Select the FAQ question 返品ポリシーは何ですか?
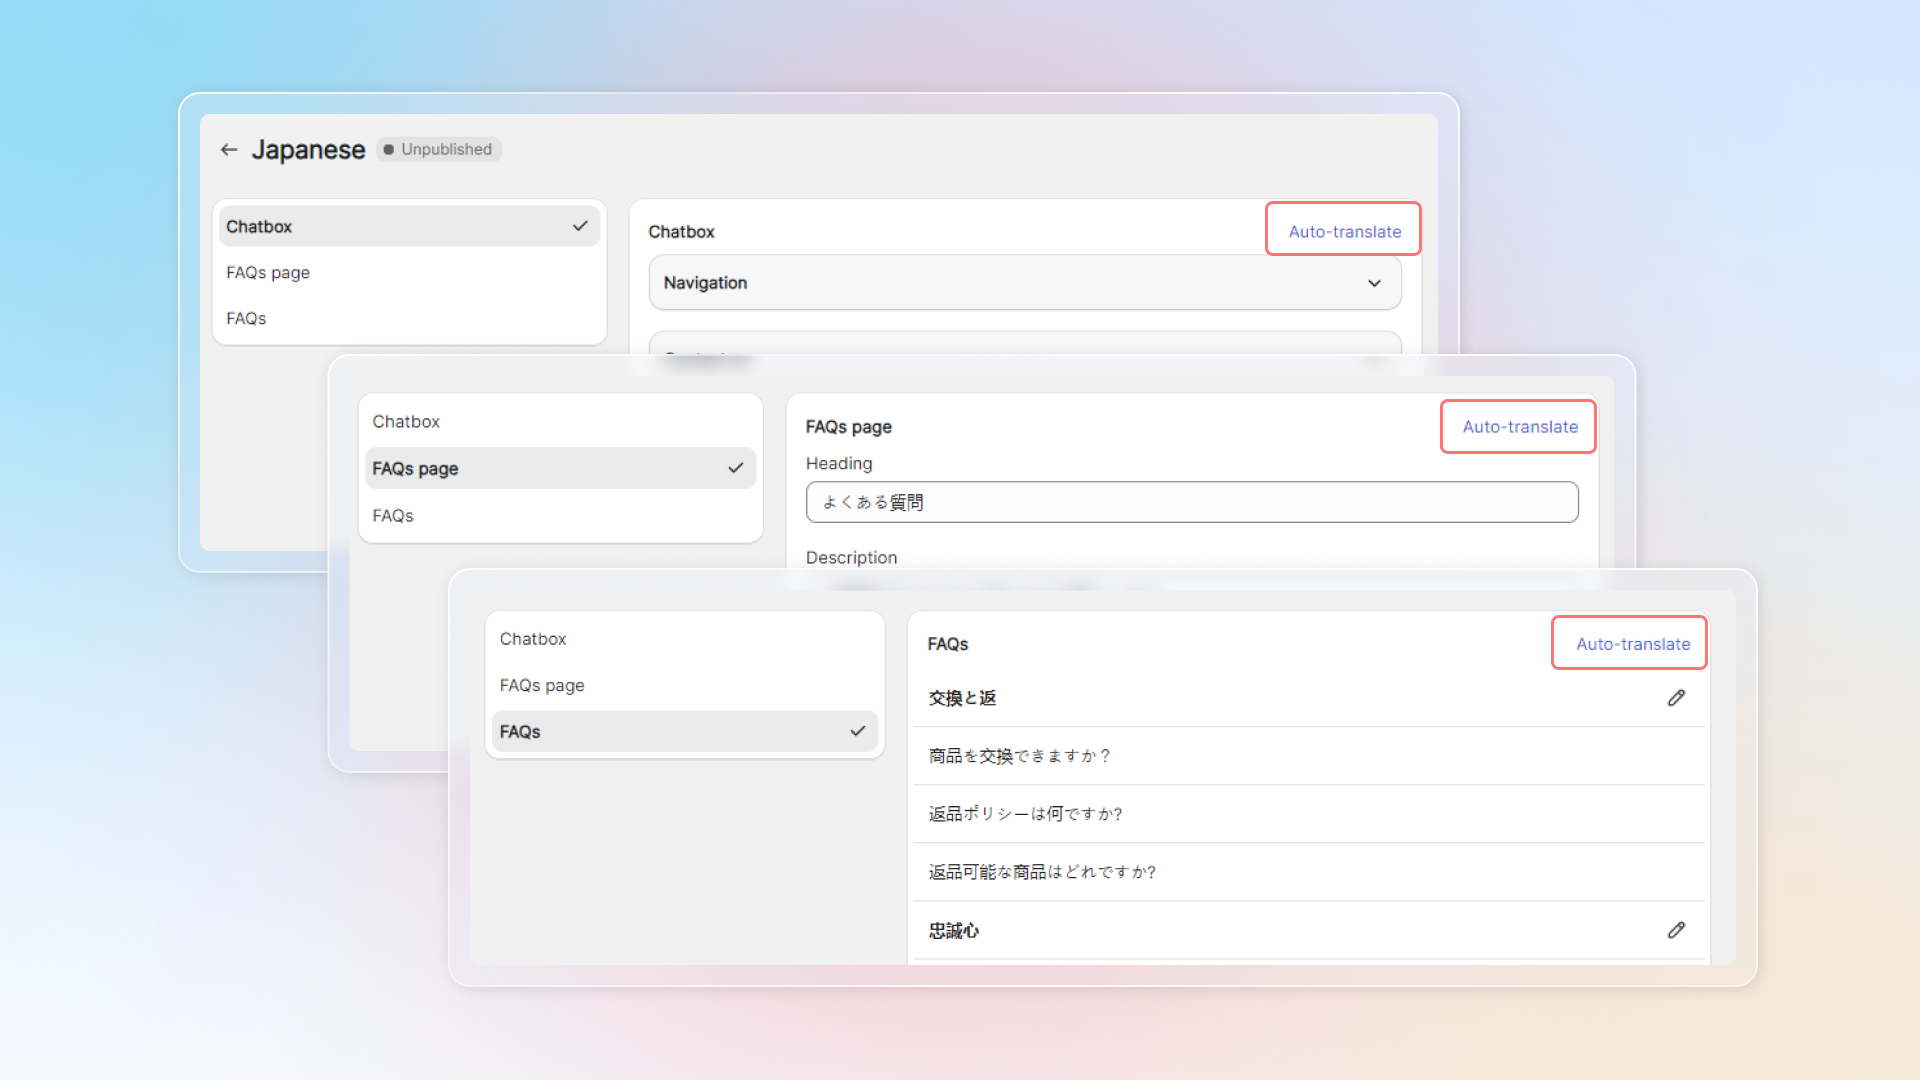 click(1025, 813)
